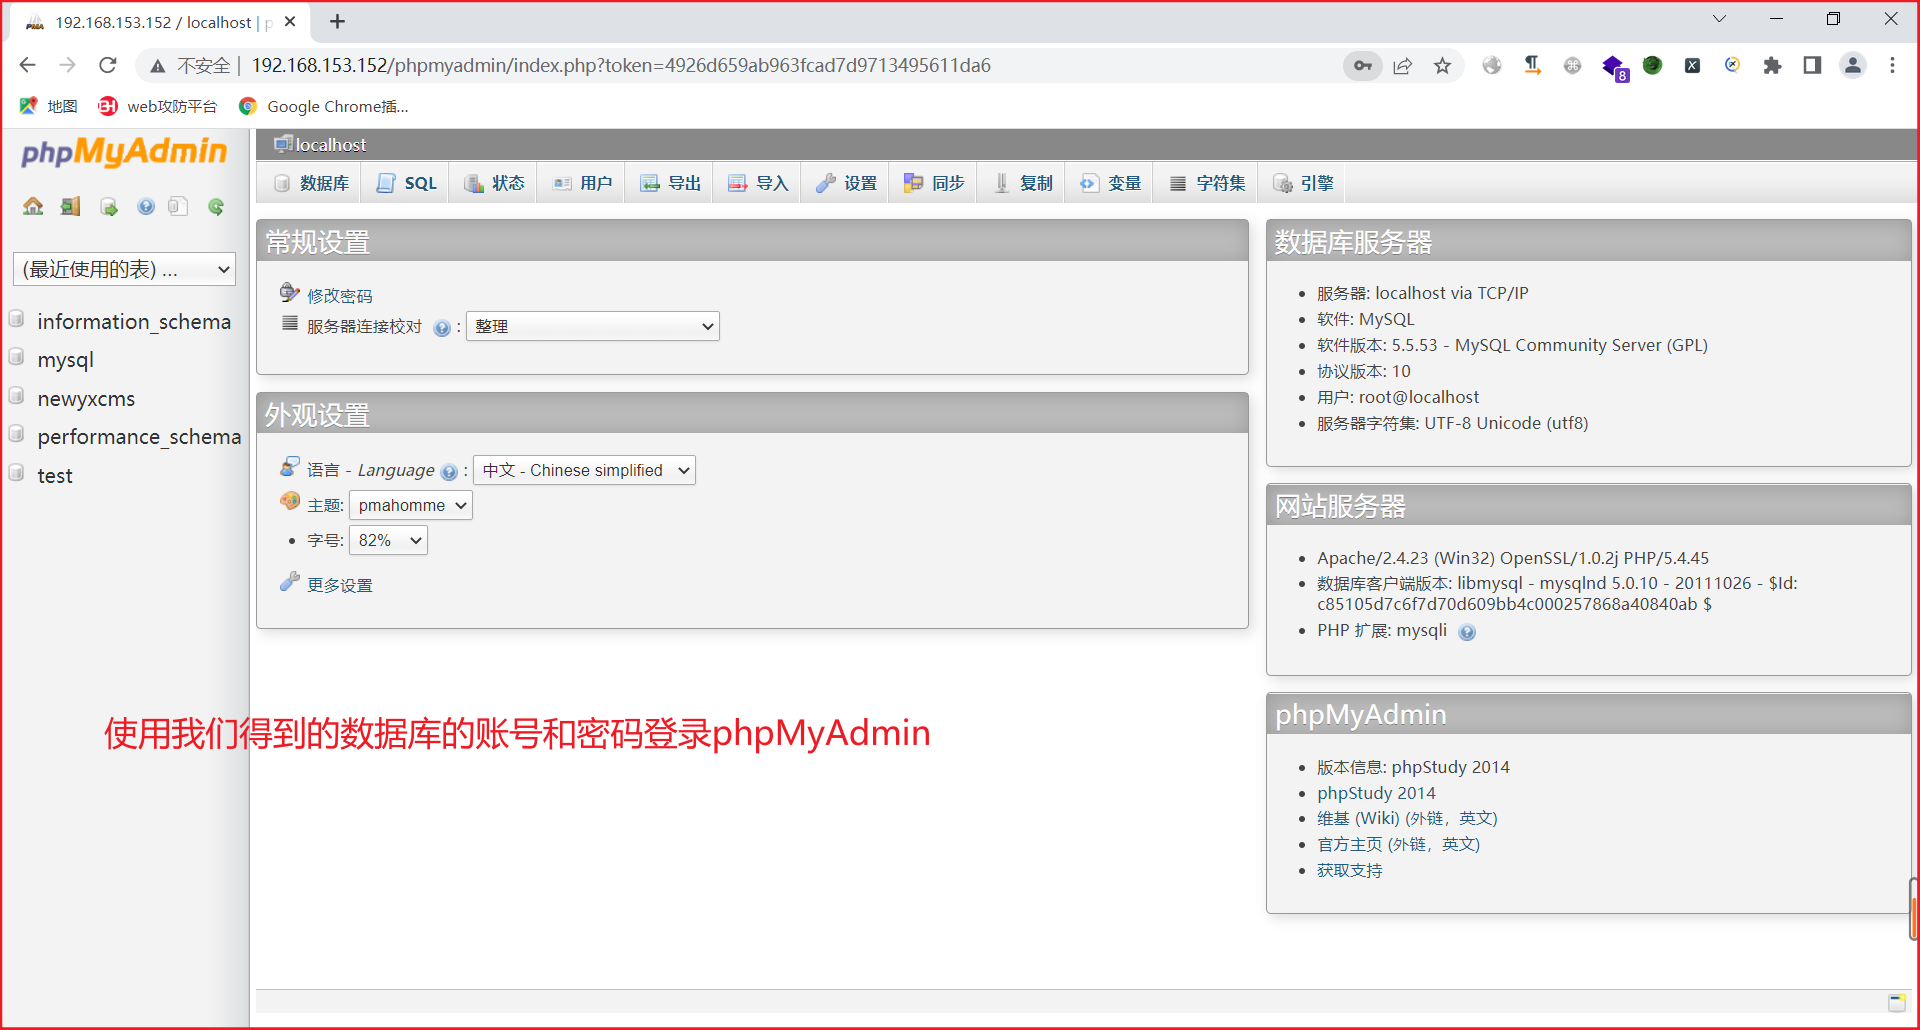Open the query window icon in sidebar
The image size is (1920, 1030).
(108, 206)
